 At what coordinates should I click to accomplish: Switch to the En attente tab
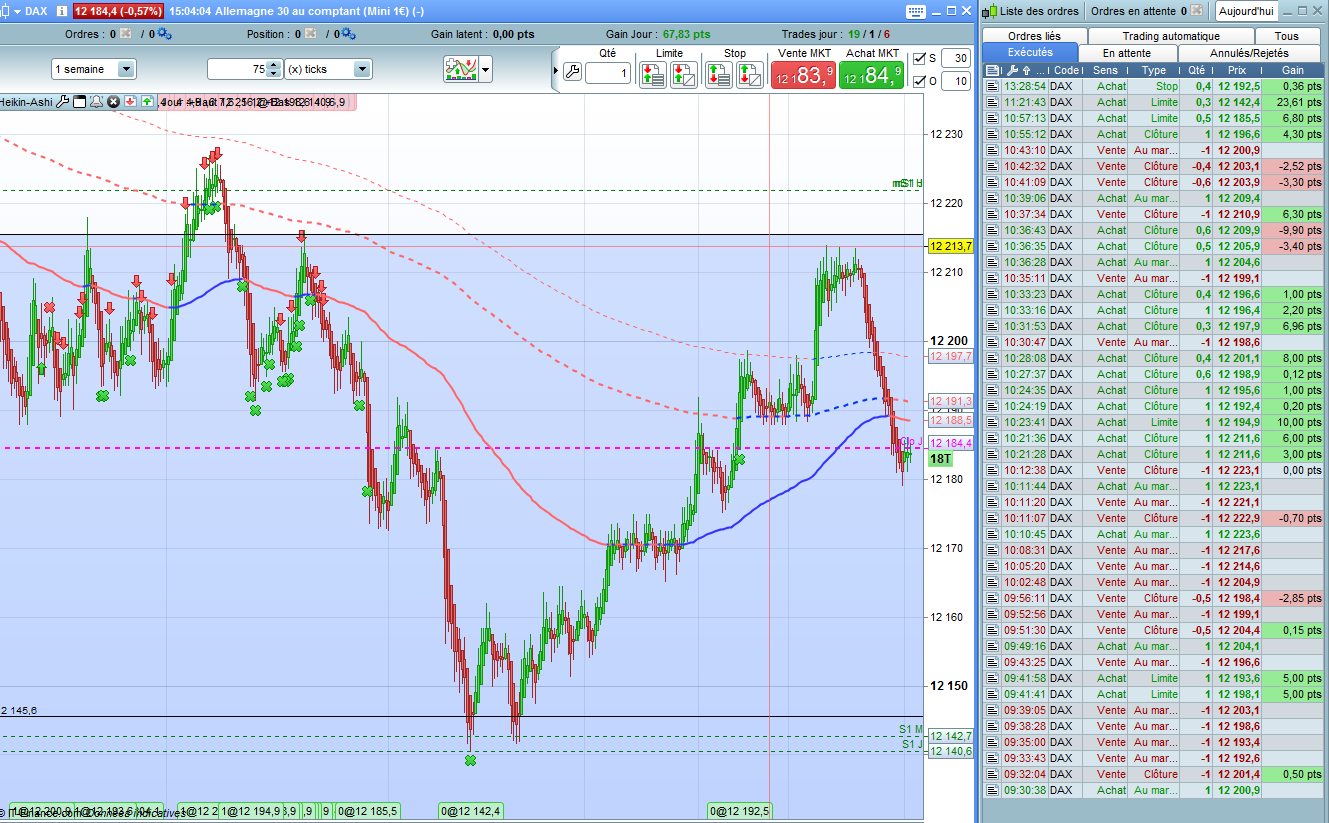(1127, 53)
